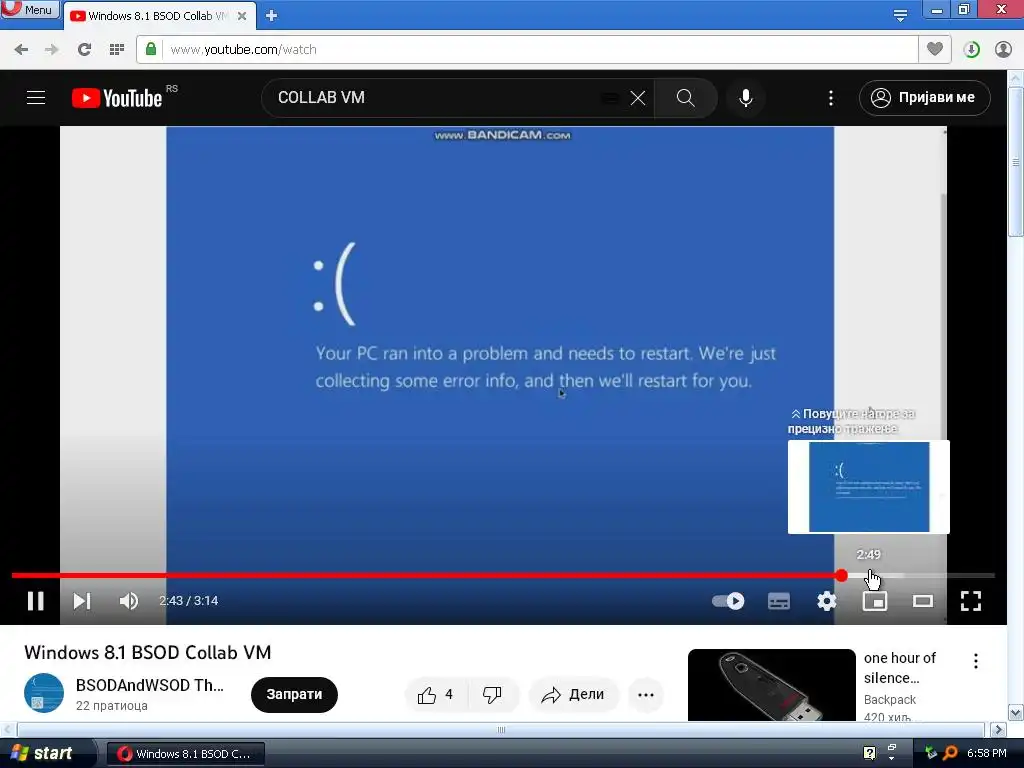
Task: Go back to previous page
Action: coord(21,49)
